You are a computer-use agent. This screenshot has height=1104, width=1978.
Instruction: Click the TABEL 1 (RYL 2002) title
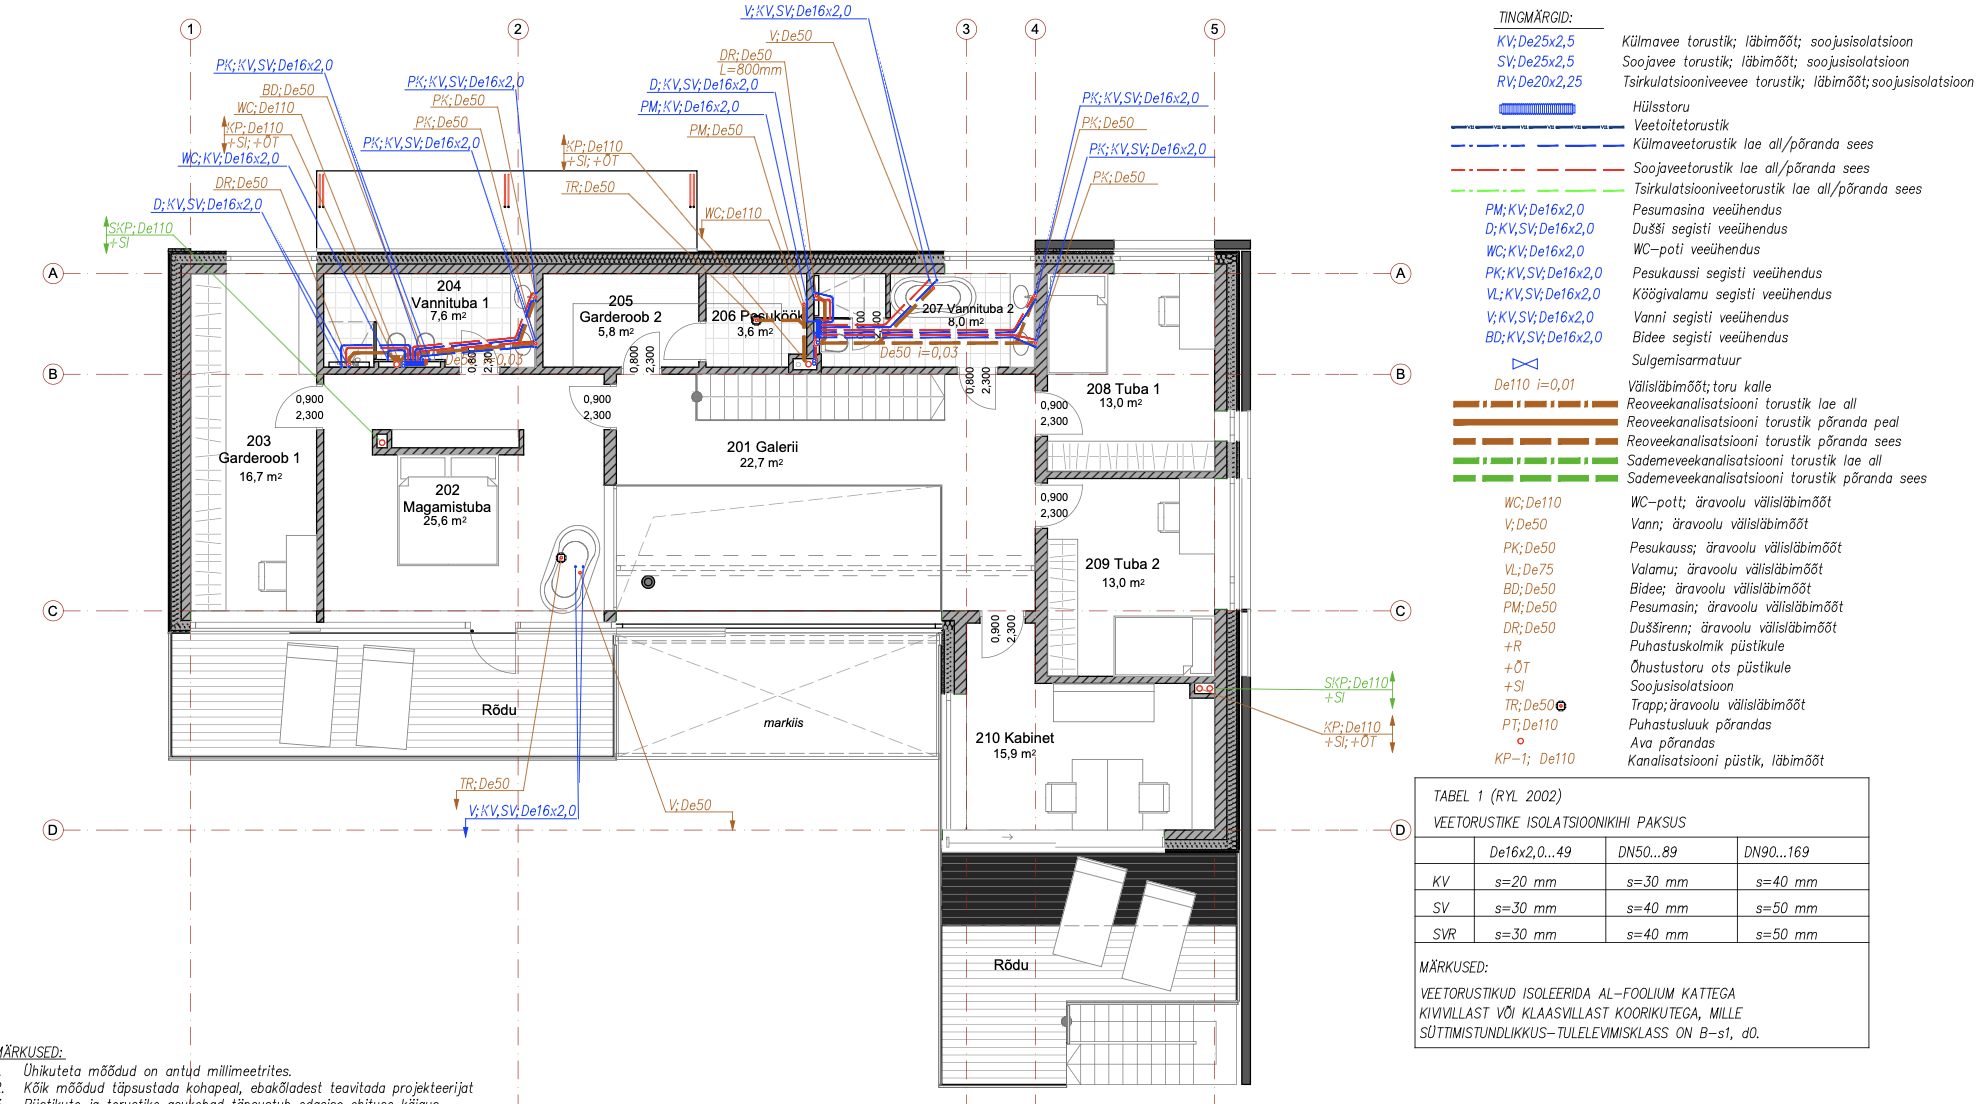1497,796
